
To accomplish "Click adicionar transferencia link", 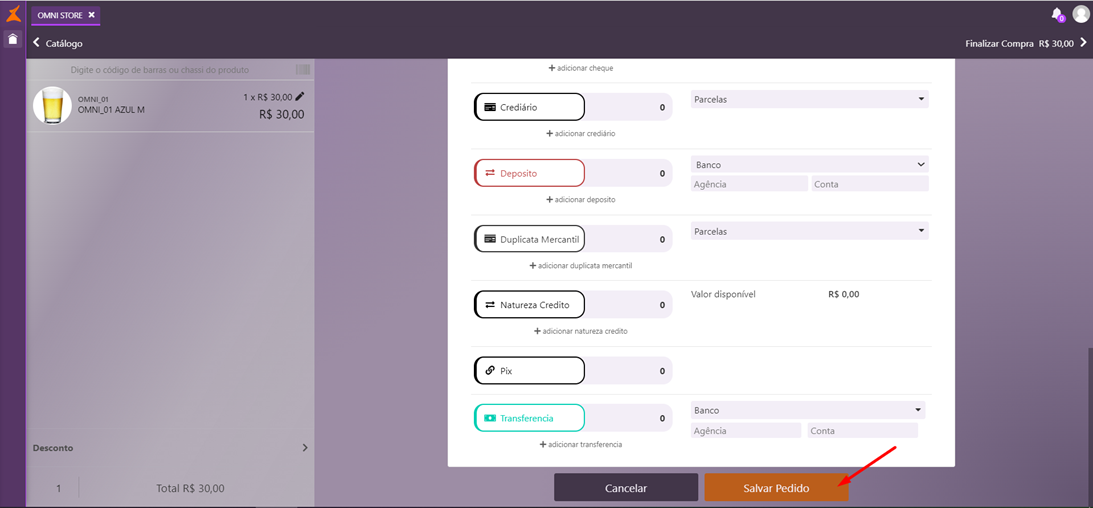I will [581, 445].
